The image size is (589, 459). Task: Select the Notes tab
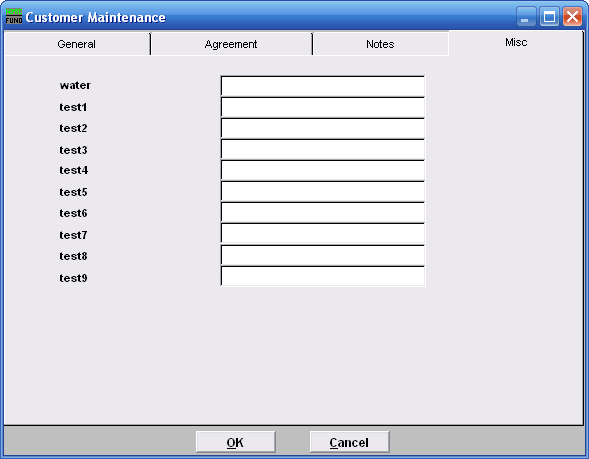click(x=380, y=44)
